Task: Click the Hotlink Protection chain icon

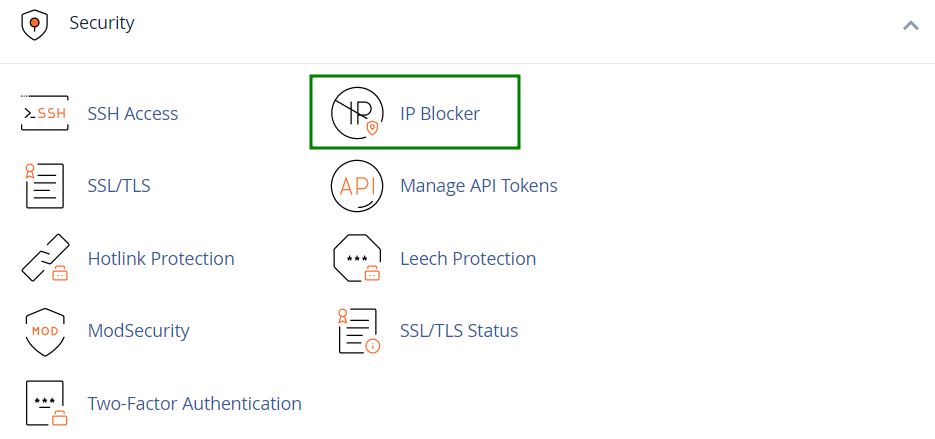Action: (45, 258)
